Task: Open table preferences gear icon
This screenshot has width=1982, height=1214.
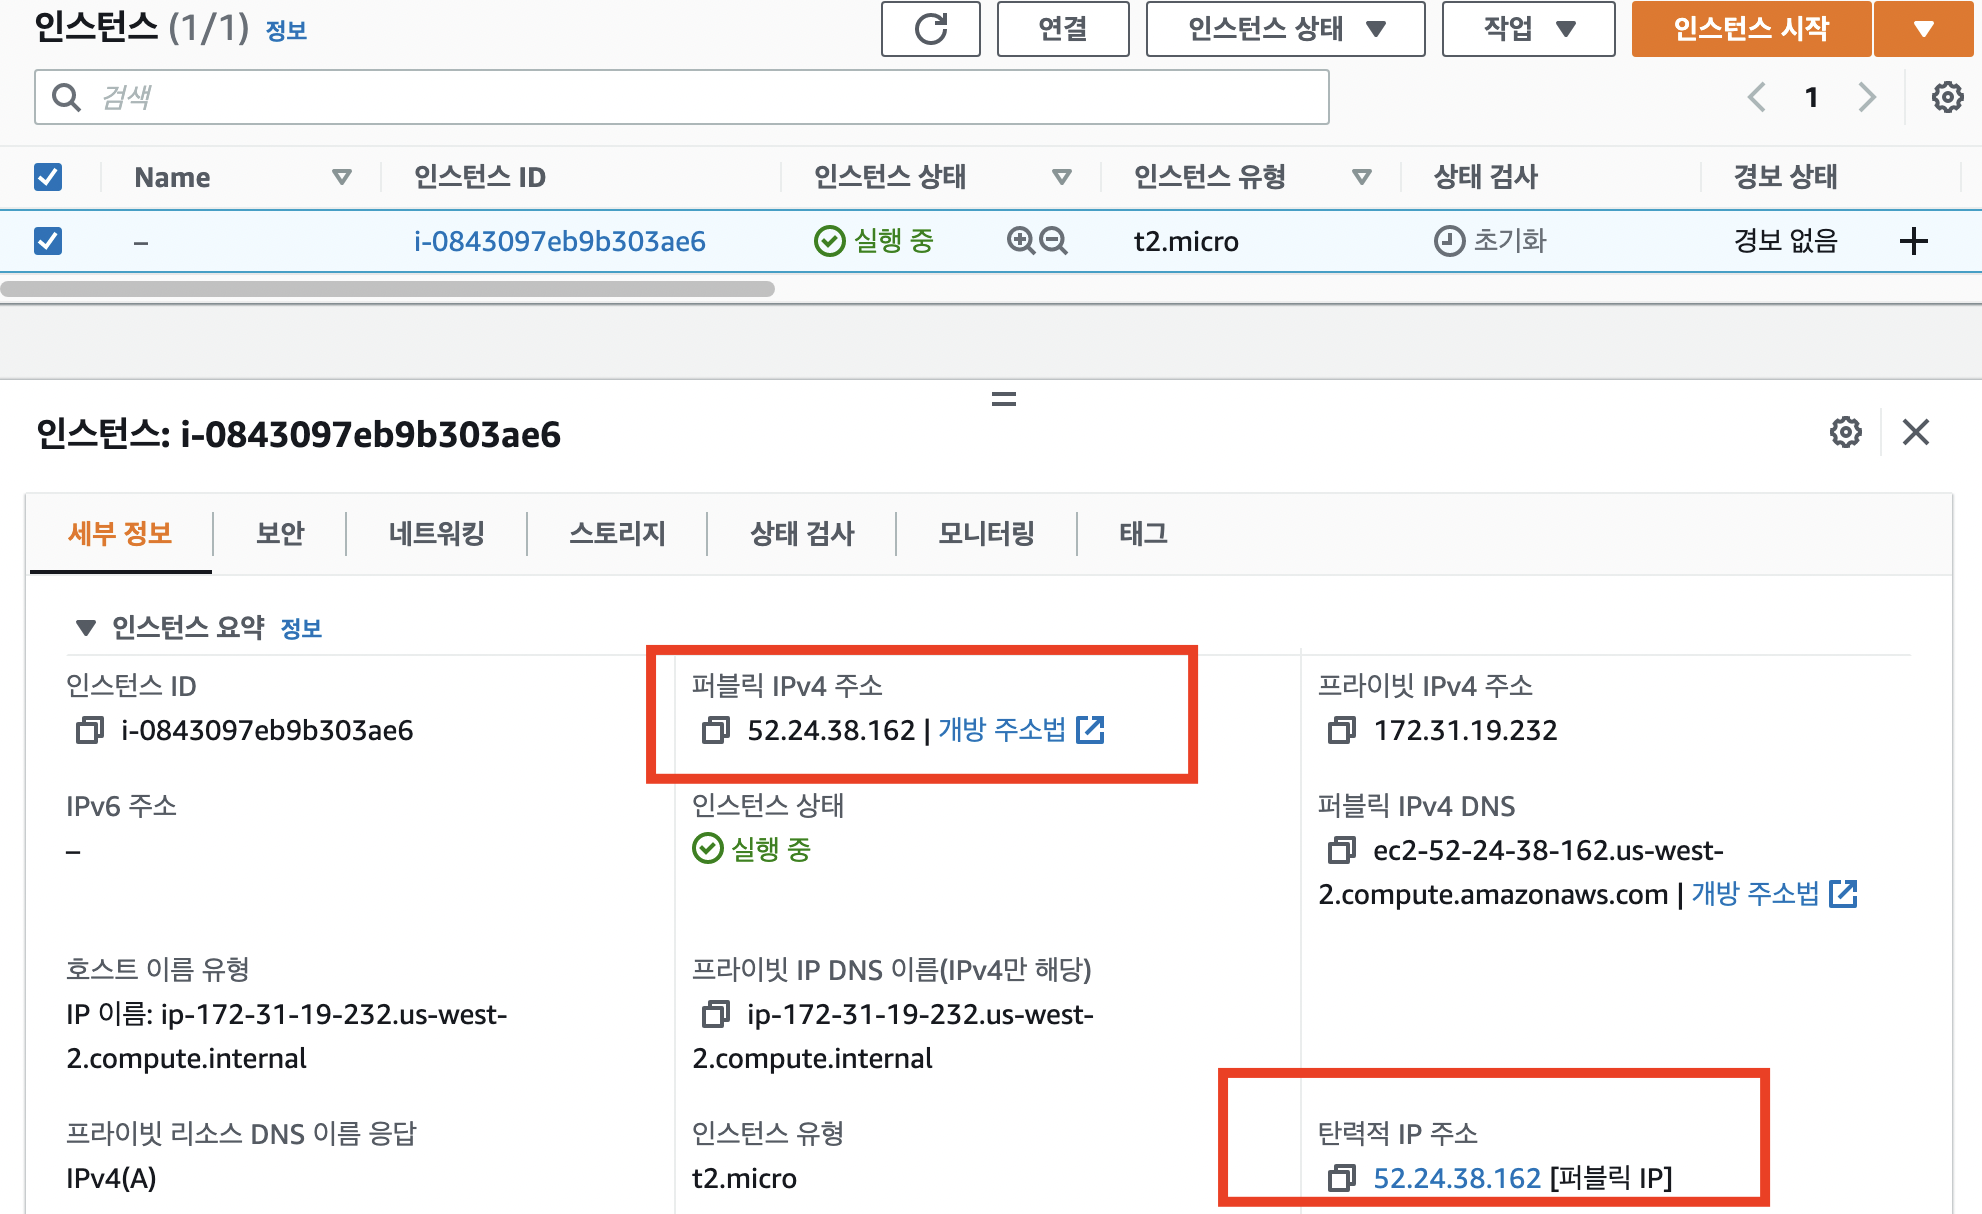Action: (x=1946, y=97)
